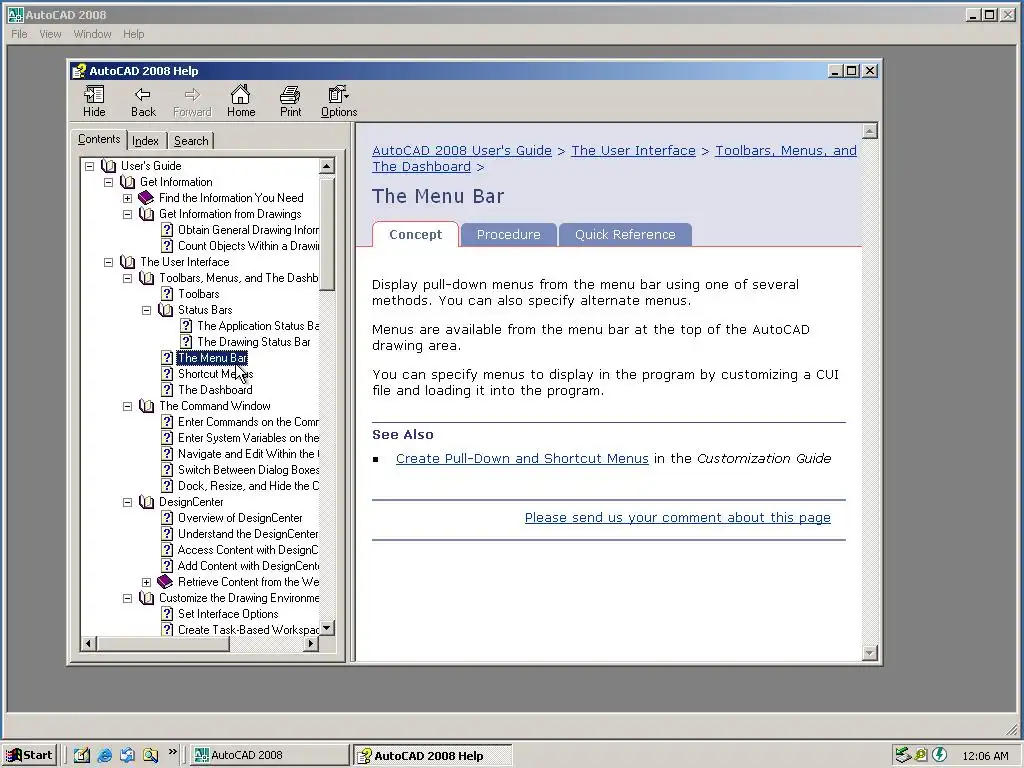Click the topic icon beside The Dashboard
This screenshot has width=1024, height=768.
pyautogui.click(x=167, y=390)
